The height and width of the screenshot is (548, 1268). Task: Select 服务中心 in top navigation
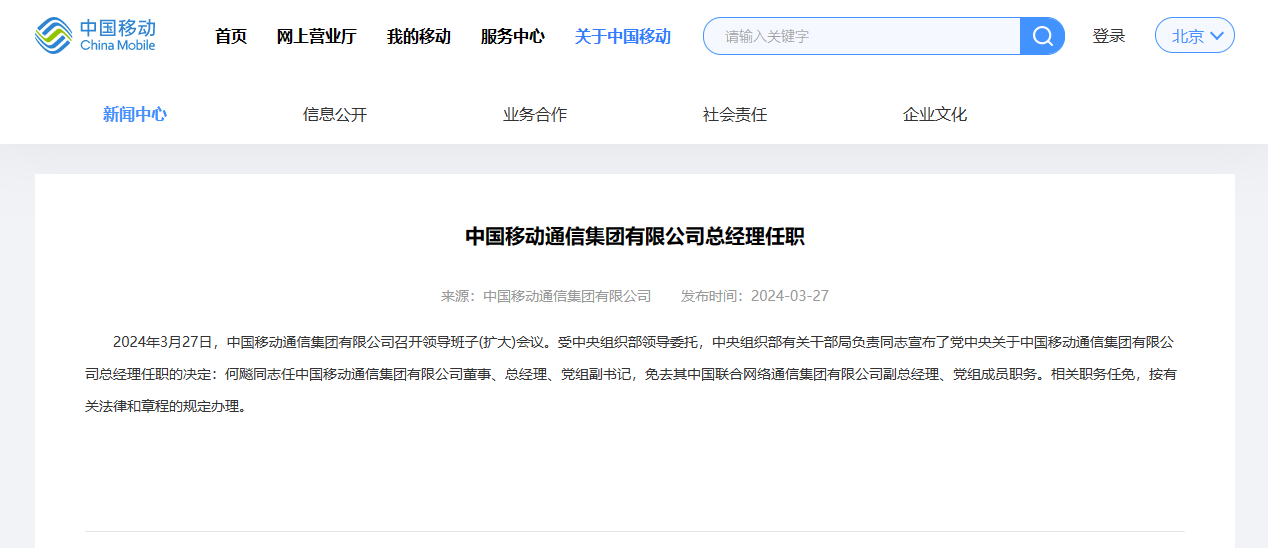pyautogui.click(x=513, y=36)
